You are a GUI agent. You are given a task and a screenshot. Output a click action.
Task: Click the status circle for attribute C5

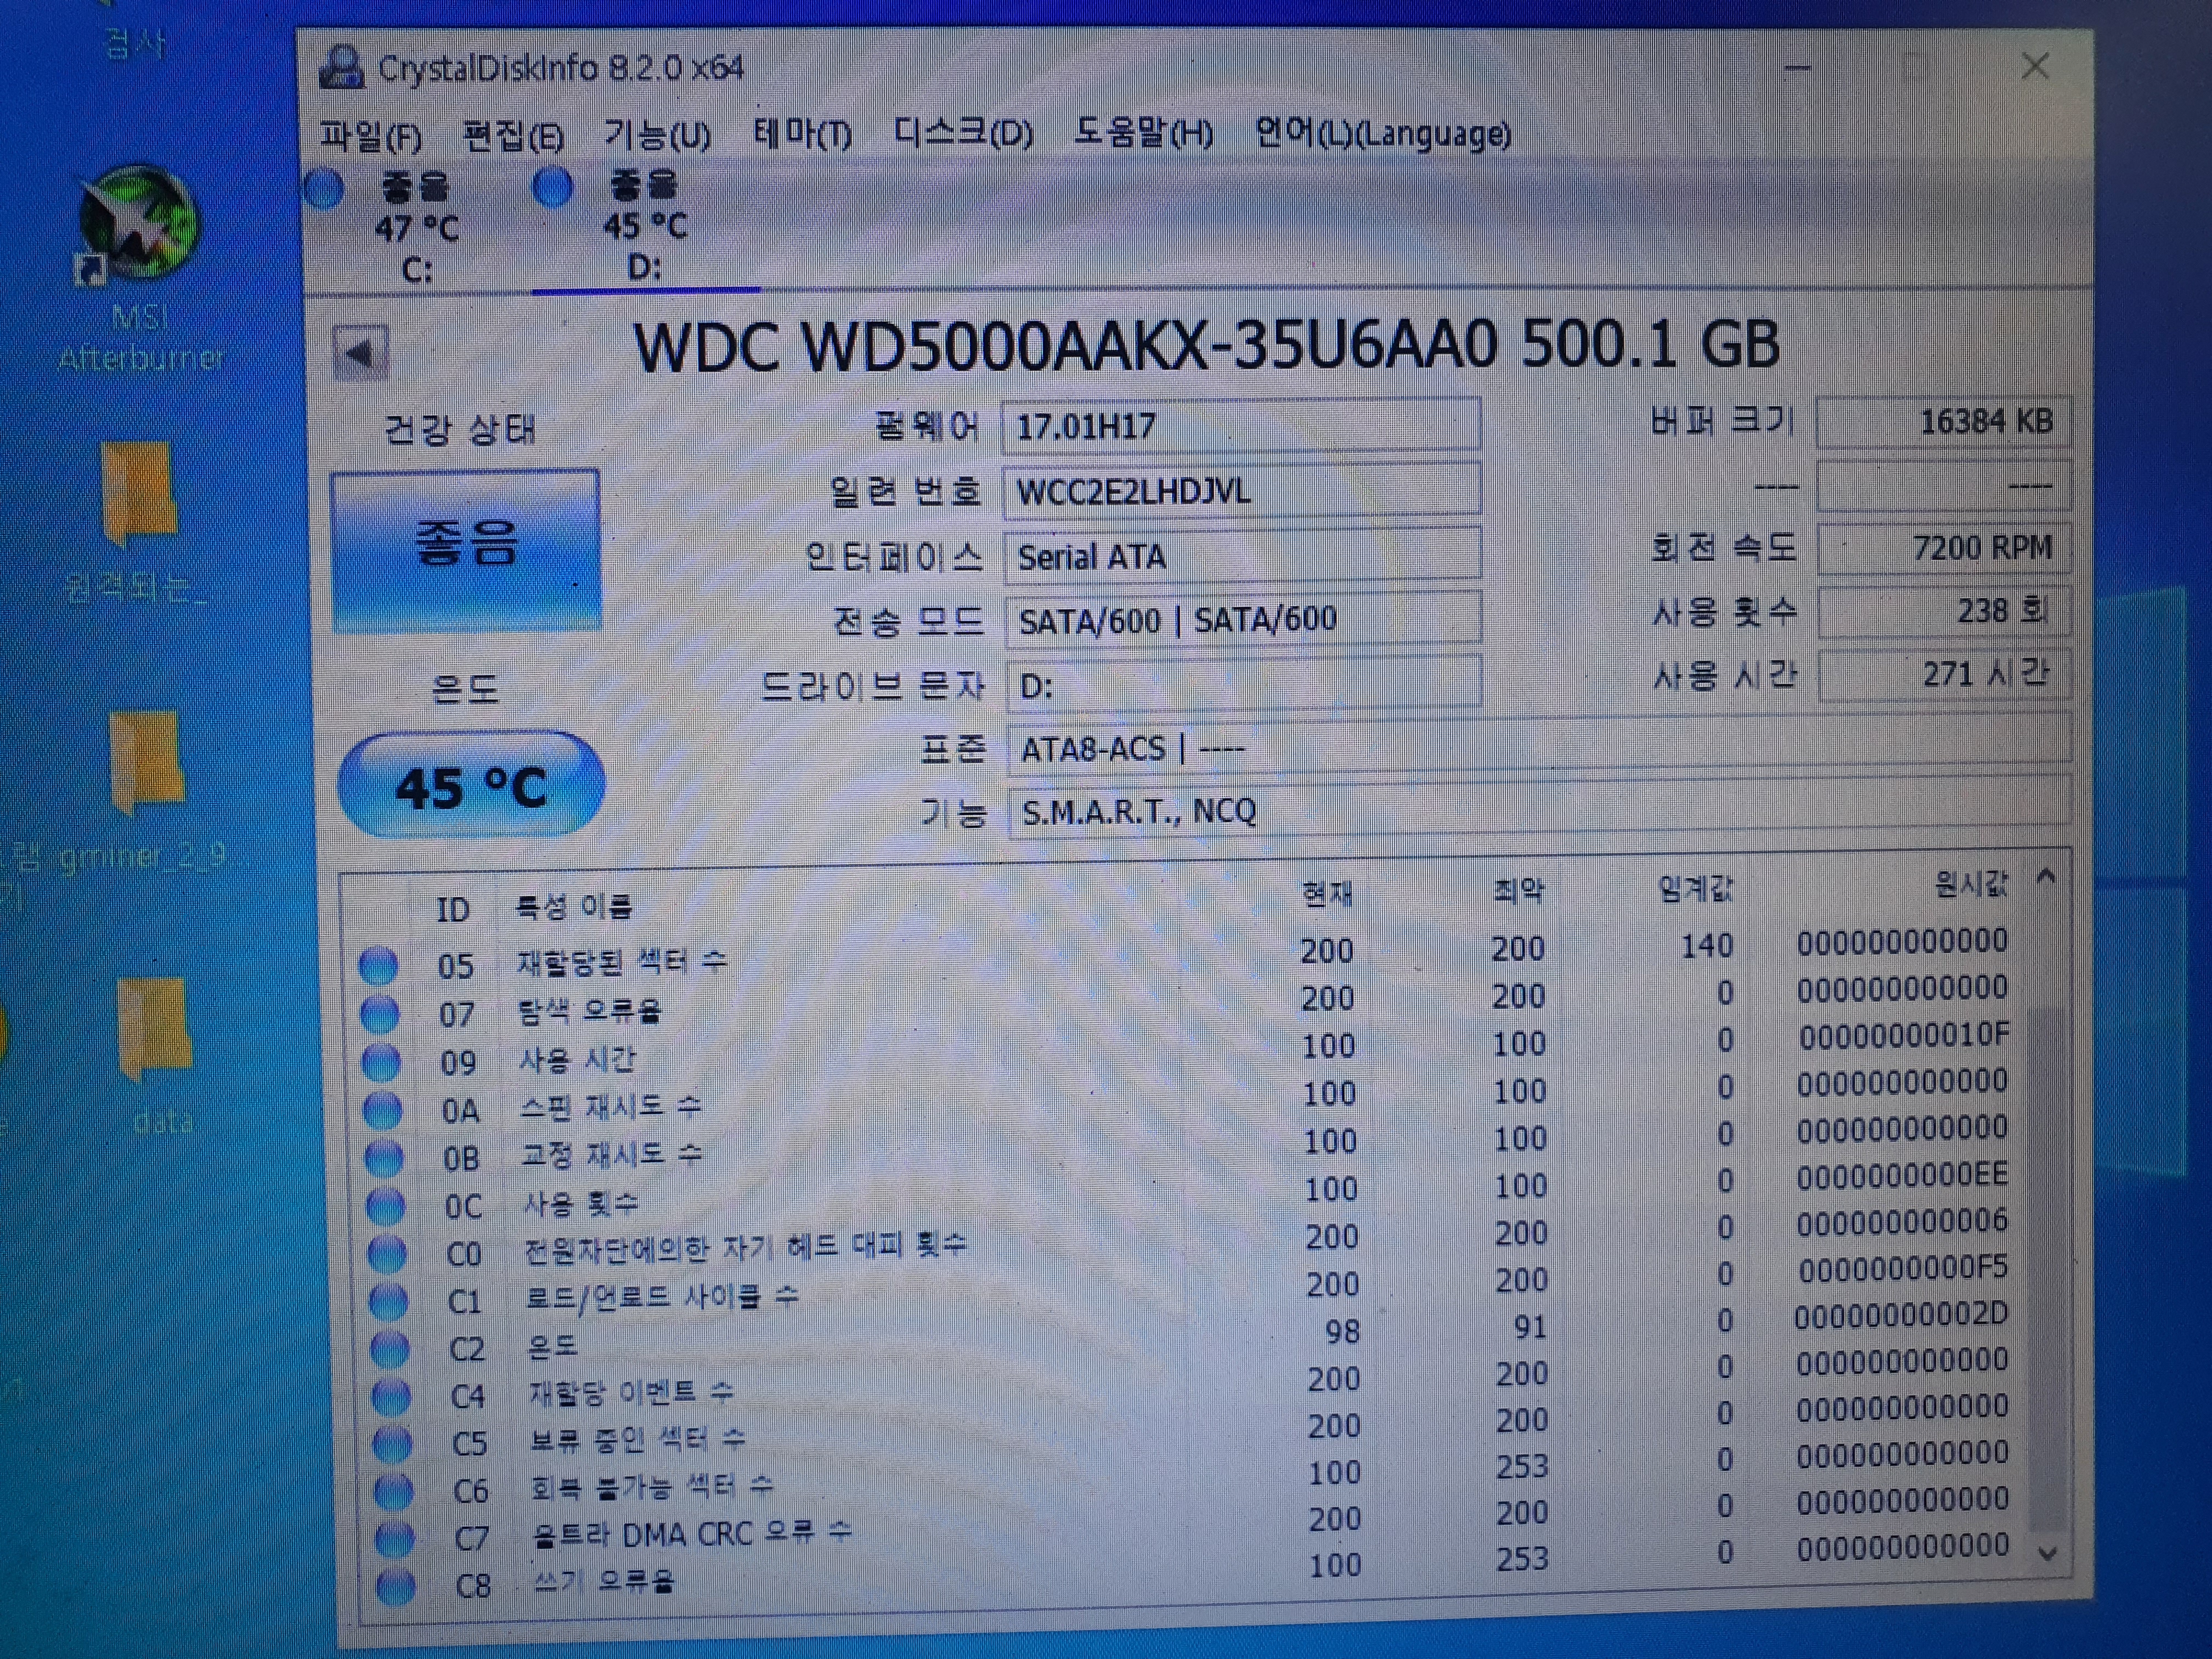[x=392, y=1444]
